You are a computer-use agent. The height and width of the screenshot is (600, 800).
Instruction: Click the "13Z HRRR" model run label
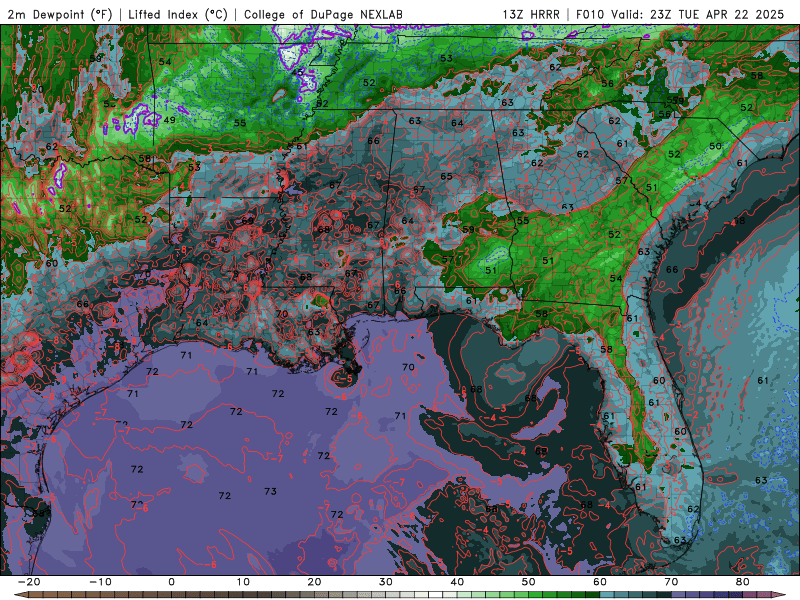[531, 15]
